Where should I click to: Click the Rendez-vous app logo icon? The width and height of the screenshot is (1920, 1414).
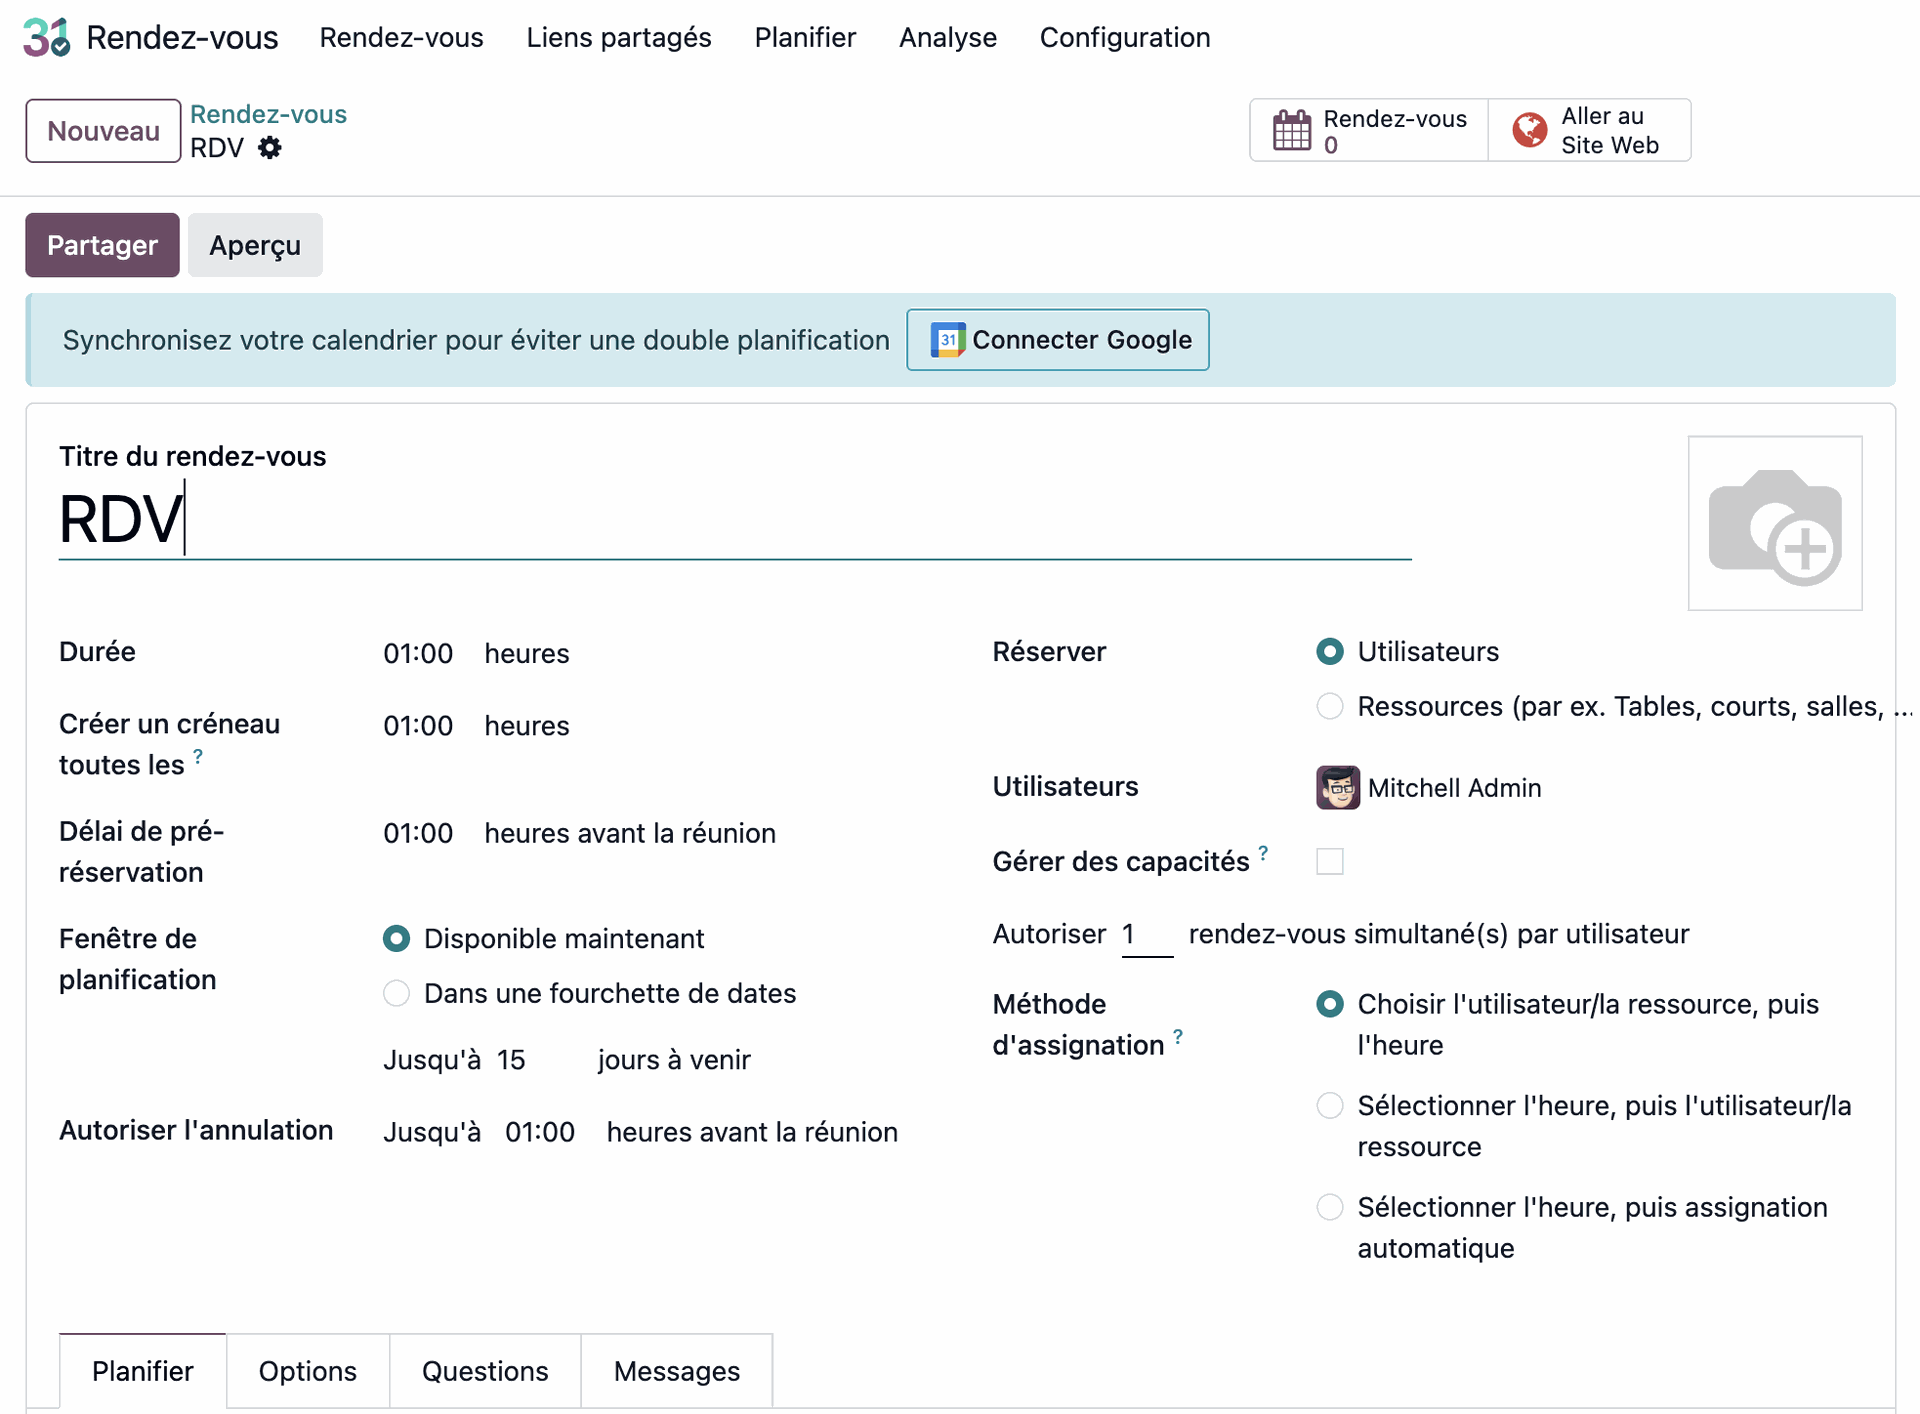[x=47, y=37]
